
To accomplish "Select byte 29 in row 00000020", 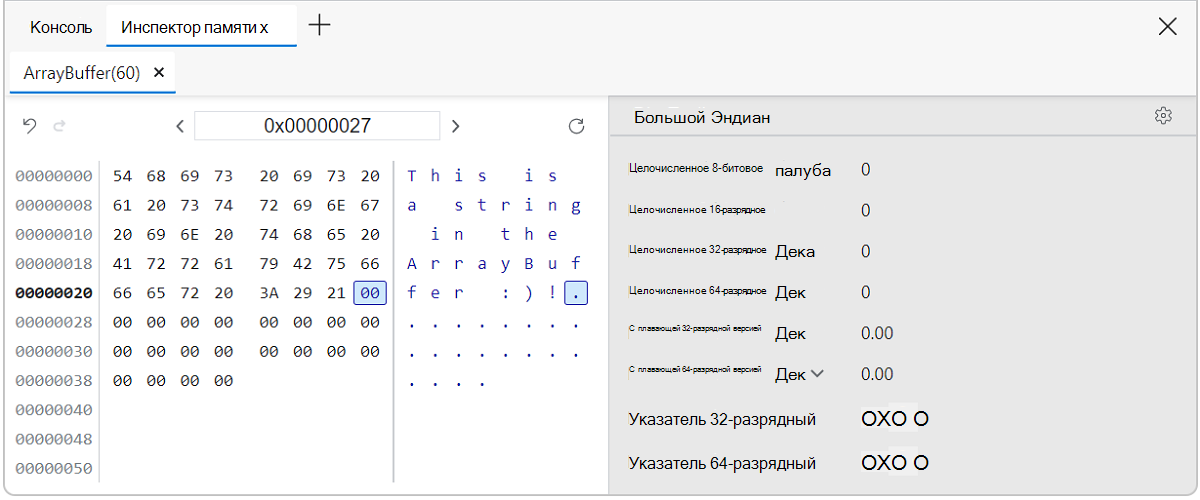I will pos(304,294).
